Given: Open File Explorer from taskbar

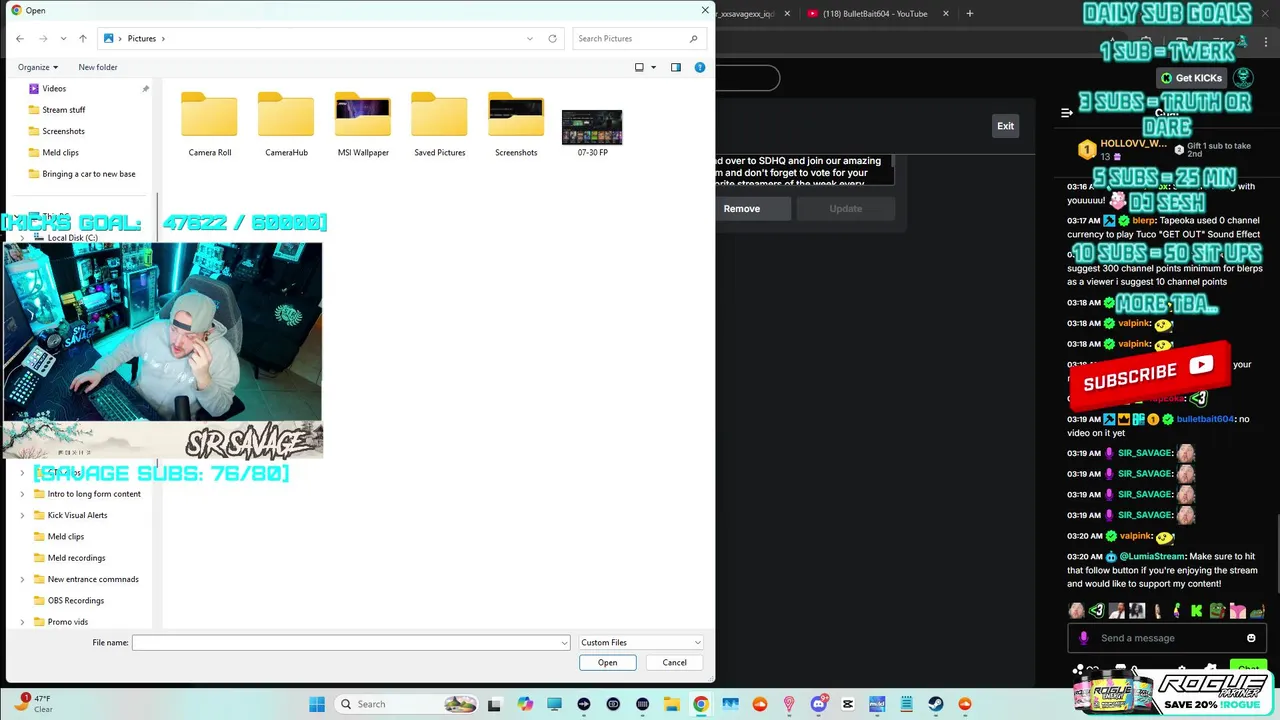Looking at the screenshot, I should coord(671,704).
